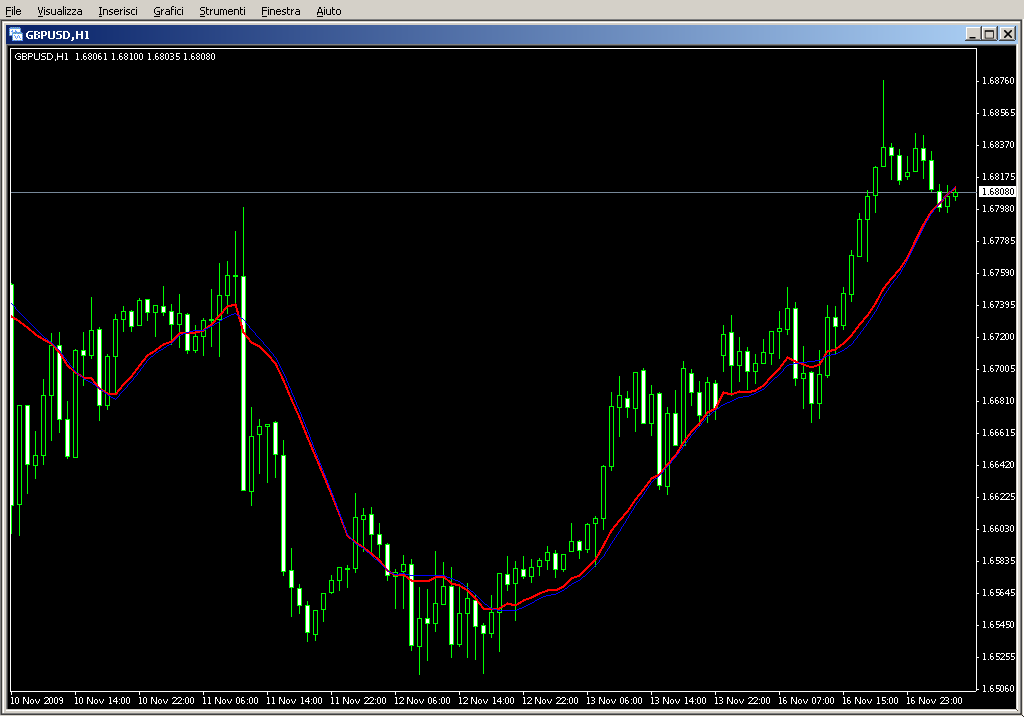The image size is (1024, 717).
Task: Open the Inserisci menu
Action: click(x=118, y=11)
